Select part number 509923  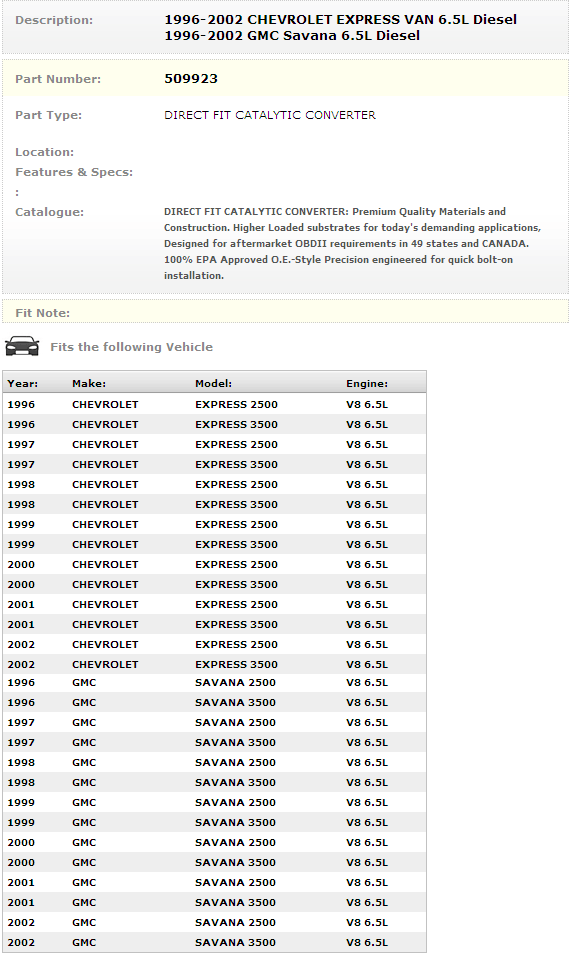(x=191, y=79)
